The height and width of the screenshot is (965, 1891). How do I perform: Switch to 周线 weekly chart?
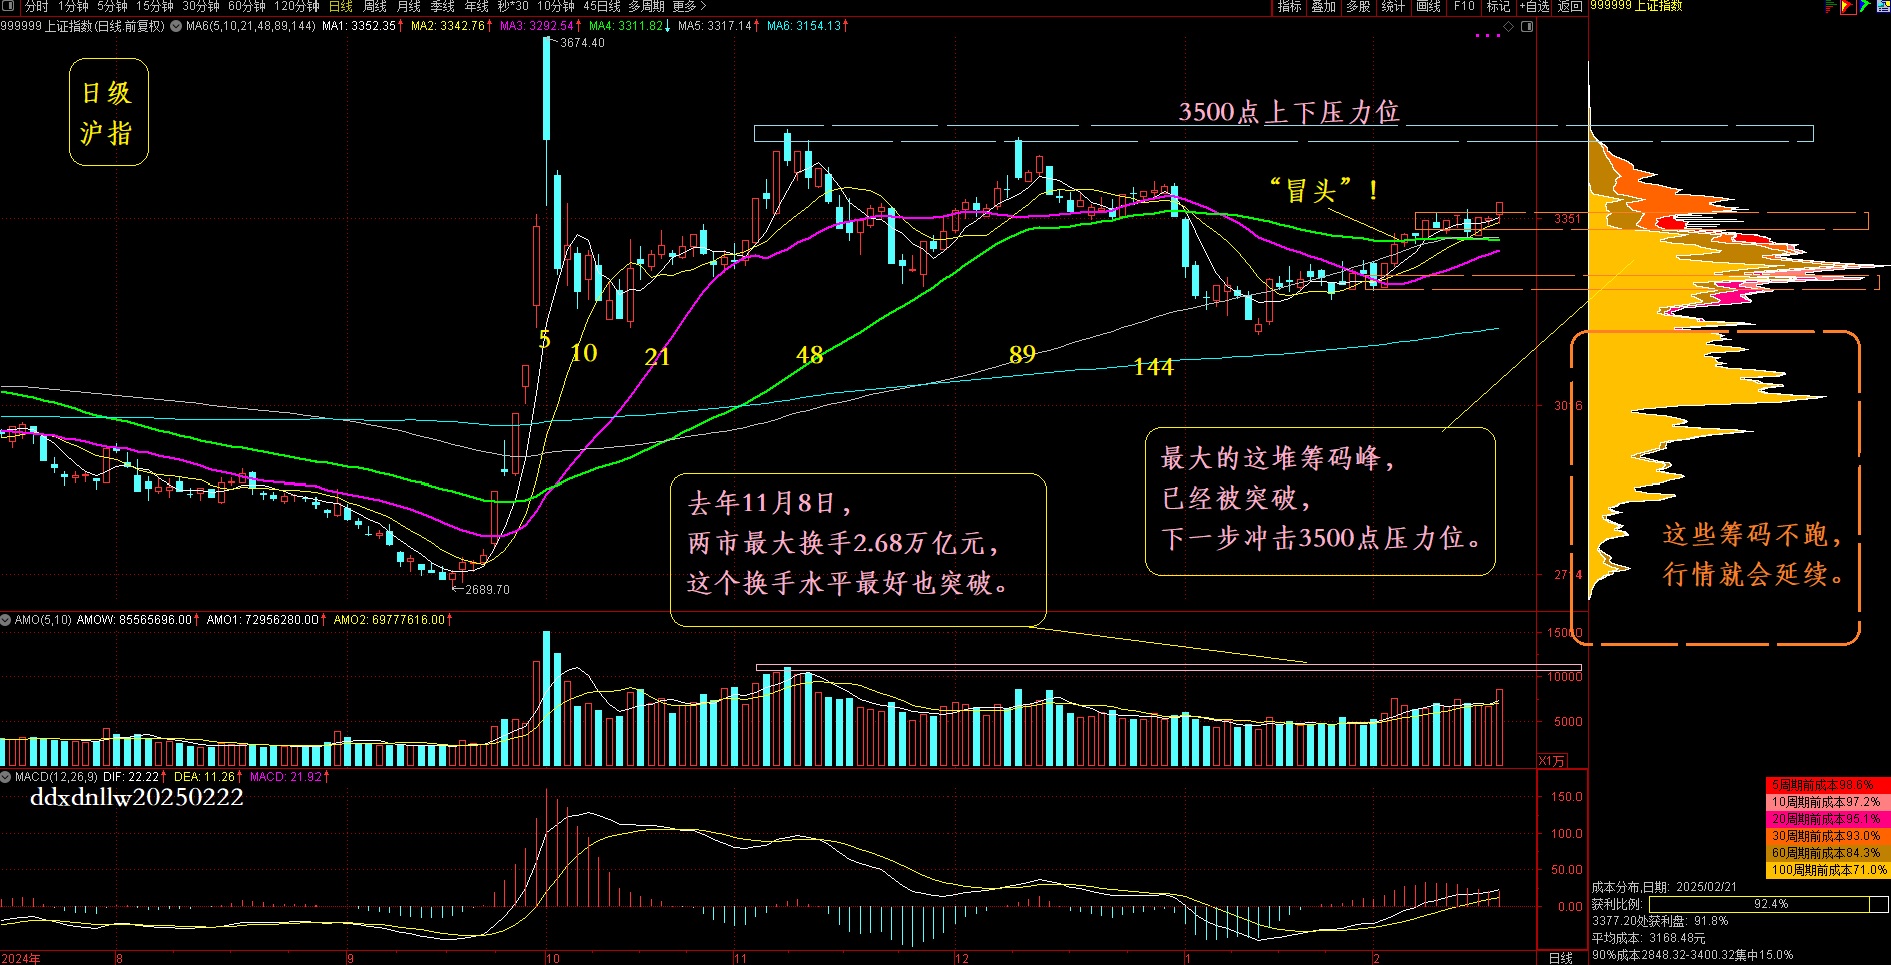coord(375,6)
